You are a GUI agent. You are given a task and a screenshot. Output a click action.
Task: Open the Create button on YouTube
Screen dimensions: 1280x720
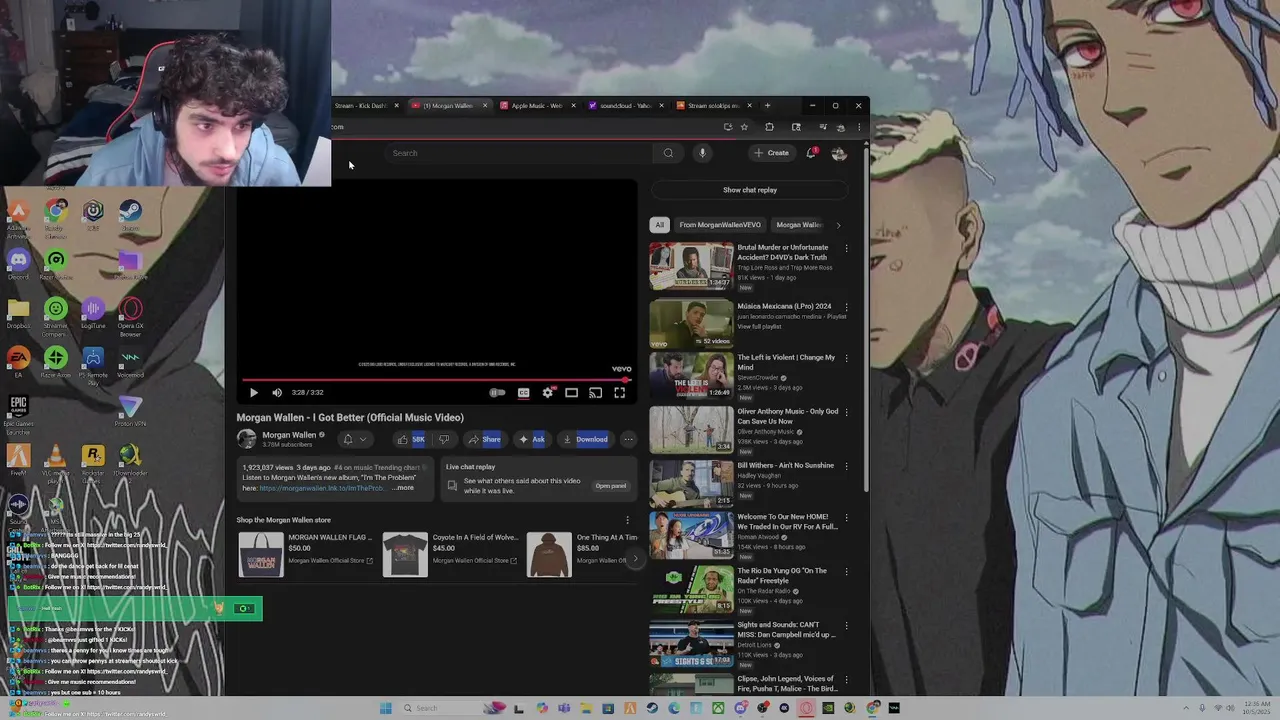(772, 153)
